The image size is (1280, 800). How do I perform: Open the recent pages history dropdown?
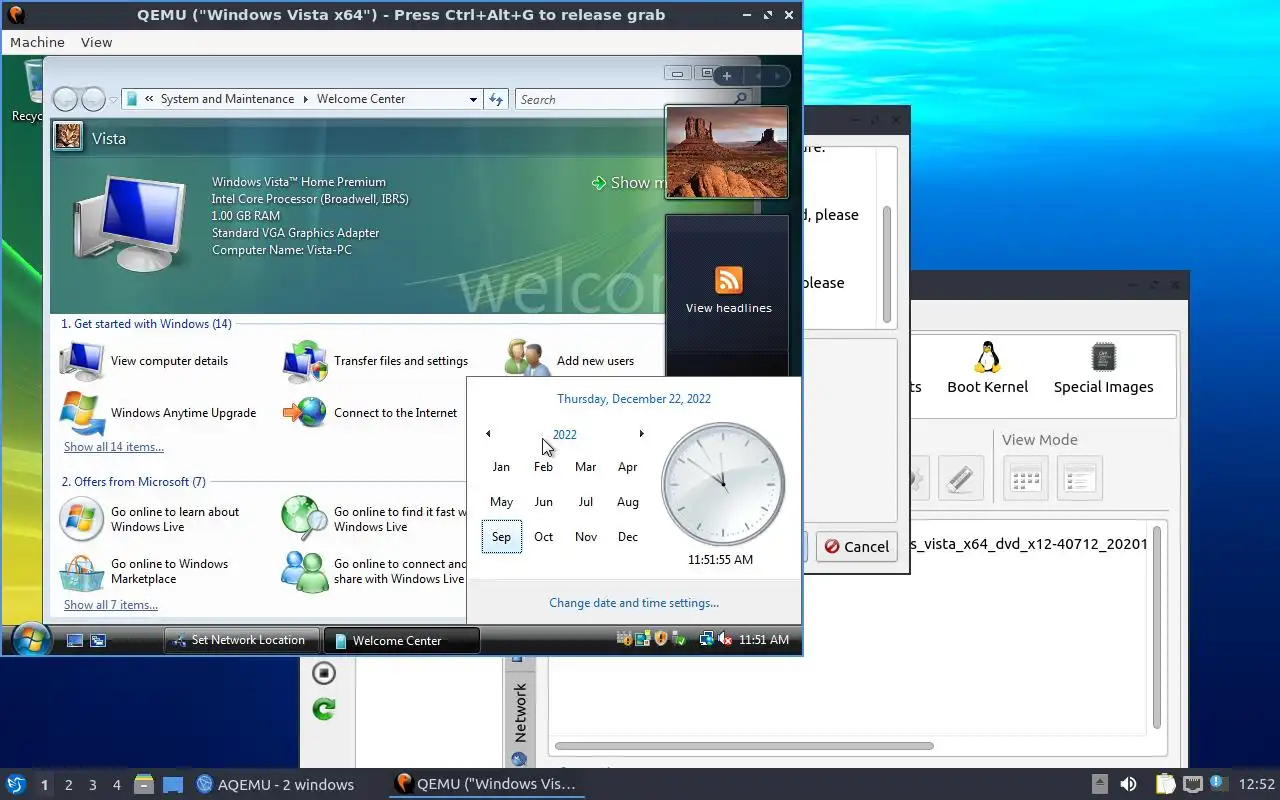[x=113, y=100]
